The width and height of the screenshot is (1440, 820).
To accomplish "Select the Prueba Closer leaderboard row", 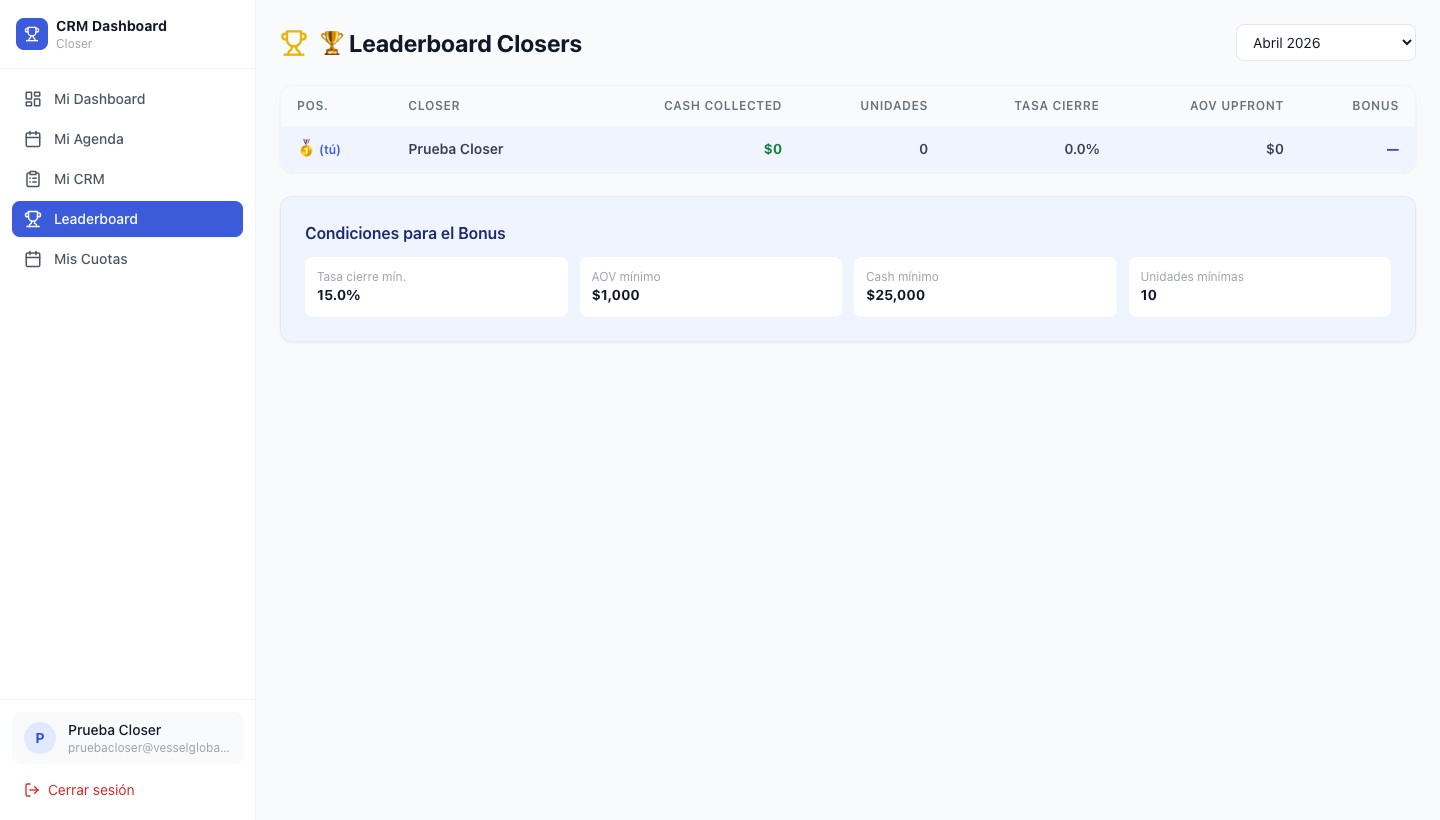I will (x=848, y=149).
